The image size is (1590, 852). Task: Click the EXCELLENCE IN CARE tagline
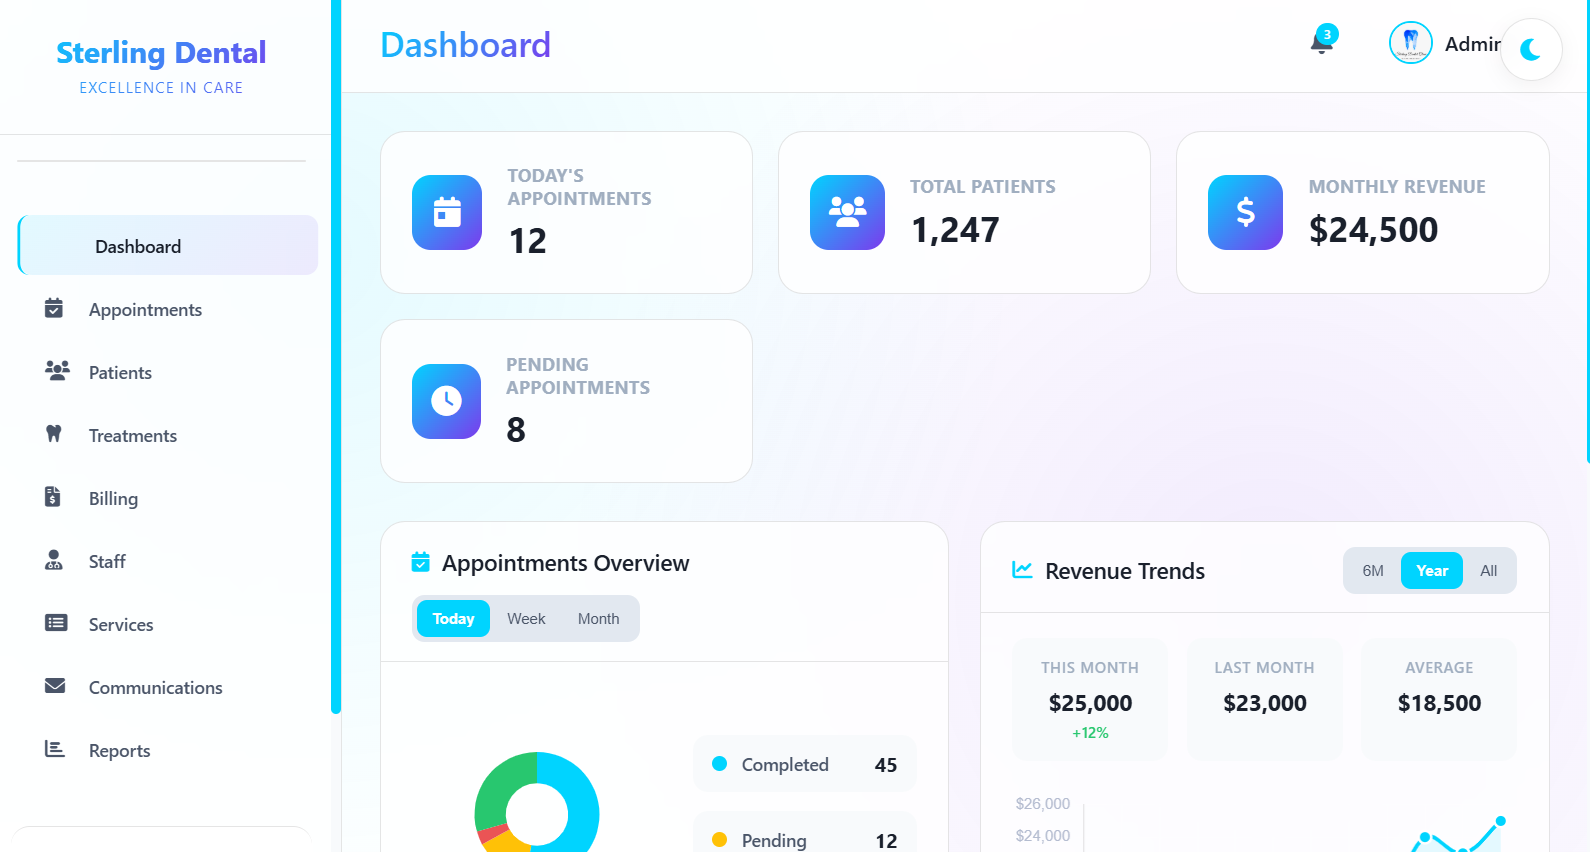[x=161, y=88]
